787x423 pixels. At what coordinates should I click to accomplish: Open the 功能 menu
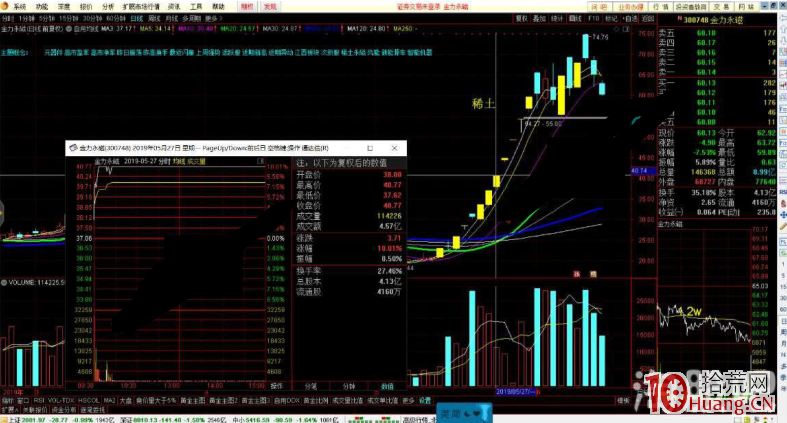(42, 7)
